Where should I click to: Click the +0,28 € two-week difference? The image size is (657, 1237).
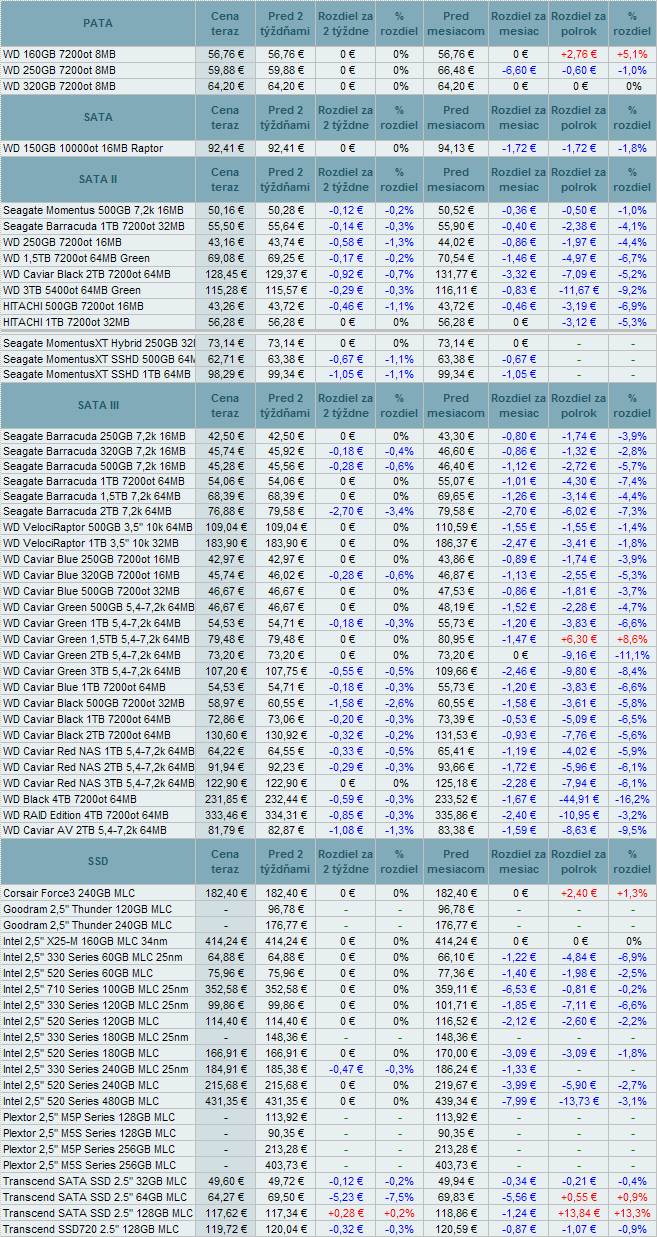click(x=346, y=1213)
